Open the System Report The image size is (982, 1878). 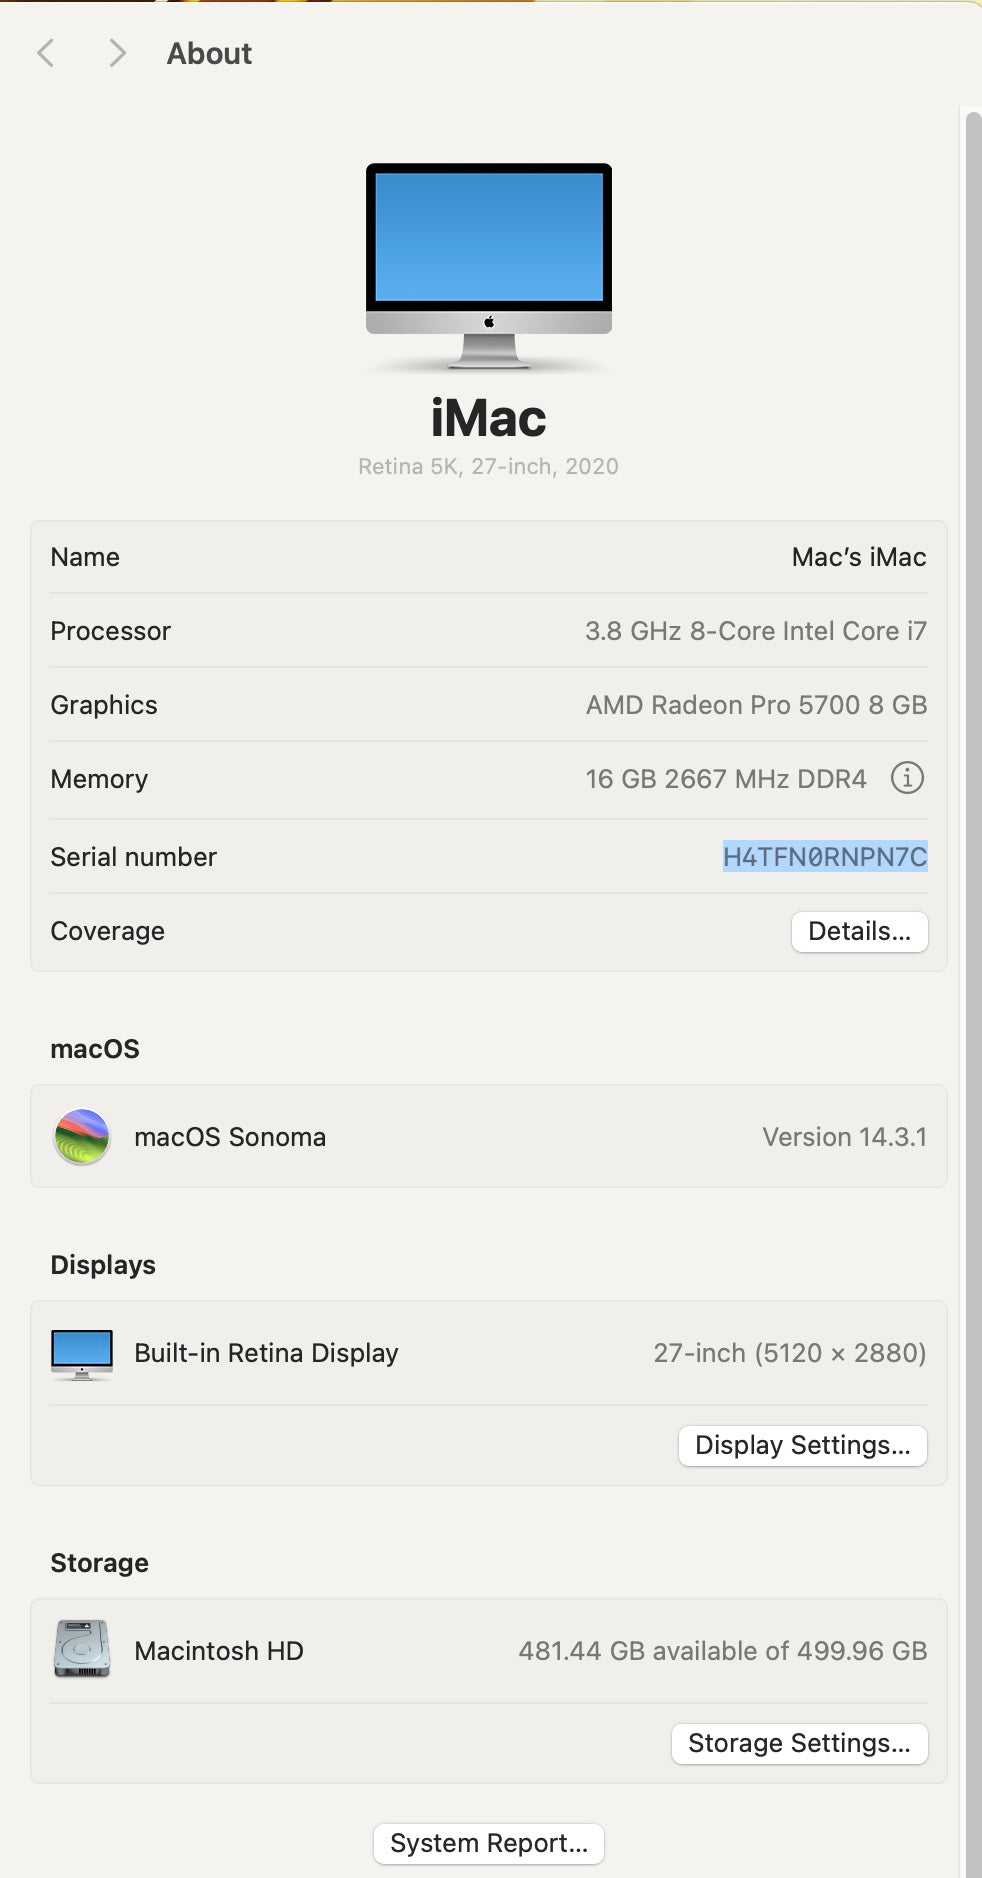tap(488, 1843)
